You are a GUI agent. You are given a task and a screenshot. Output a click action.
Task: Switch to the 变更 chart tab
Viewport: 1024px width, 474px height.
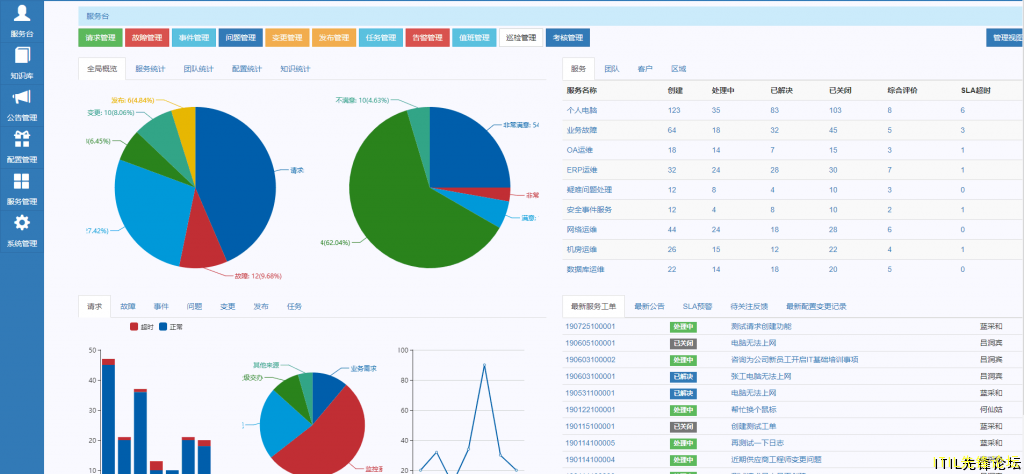(x=228, y=306)
